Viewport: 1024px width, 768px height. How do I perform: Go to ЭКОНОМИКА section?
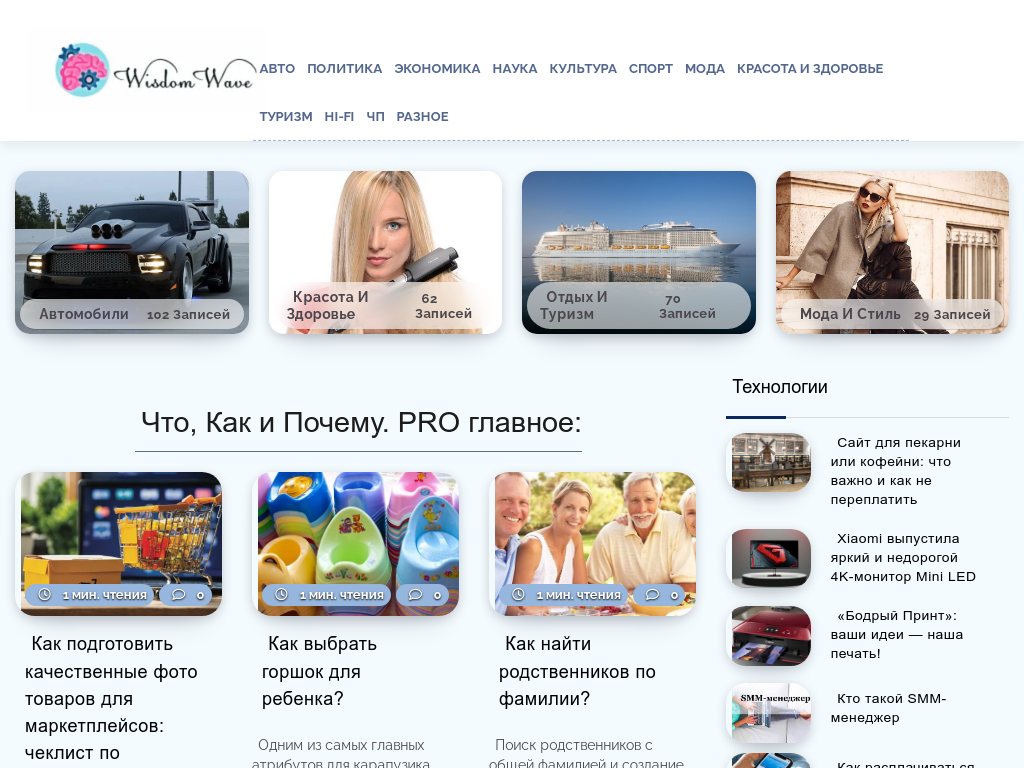pos(437,69)
